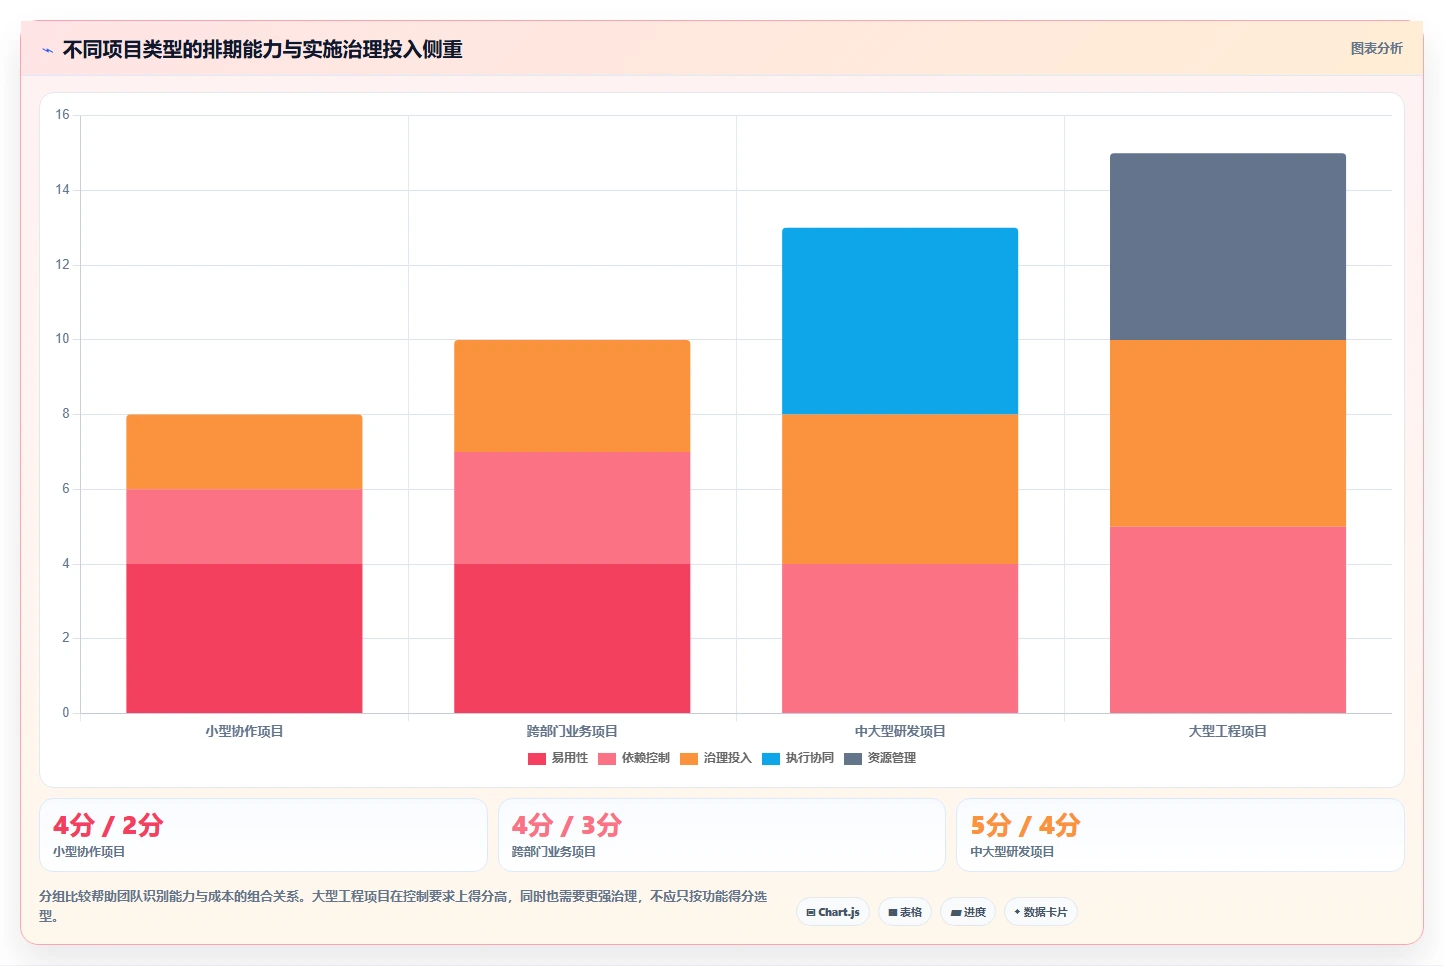The height and width of the screenshot is (966, 1444).
Task: Select the 进度 tag chip
Action: (968, 912)
